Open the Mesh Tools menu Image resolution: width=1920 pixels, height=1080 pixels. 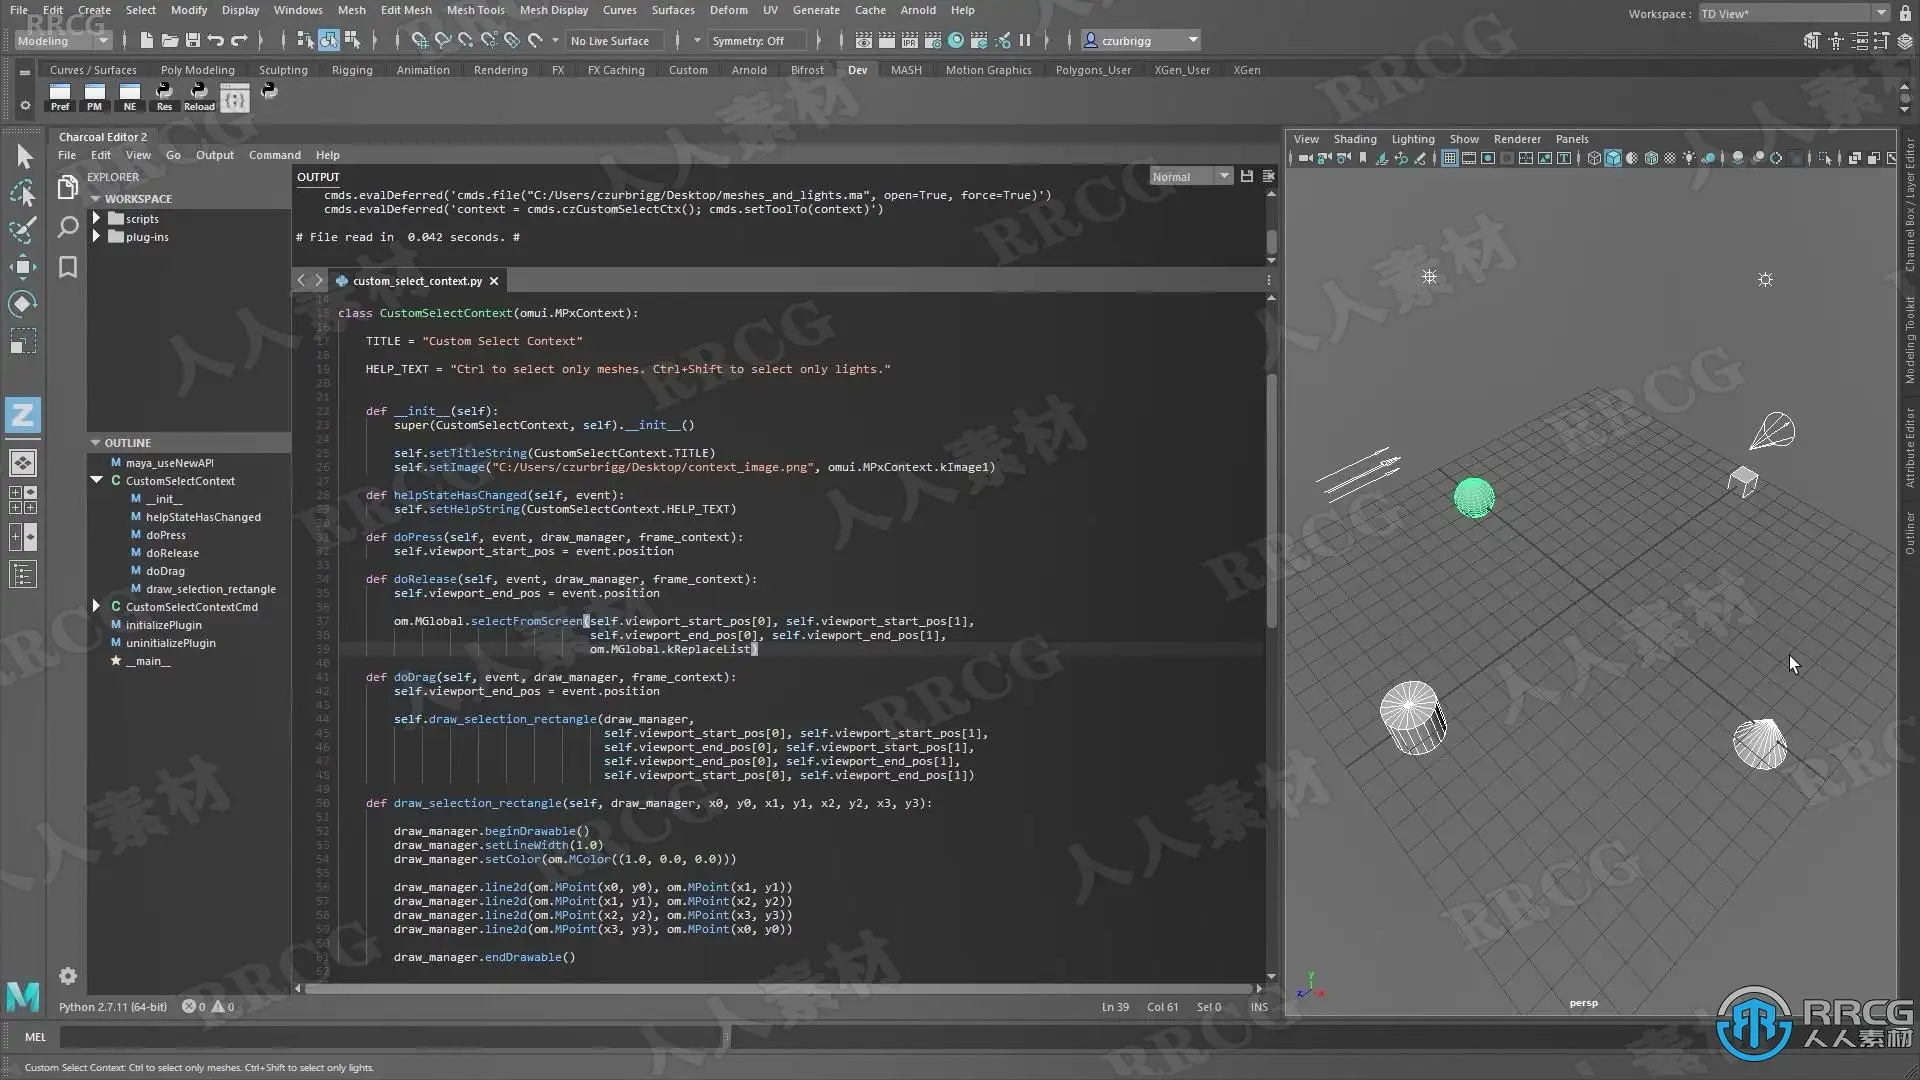point(475,10)
